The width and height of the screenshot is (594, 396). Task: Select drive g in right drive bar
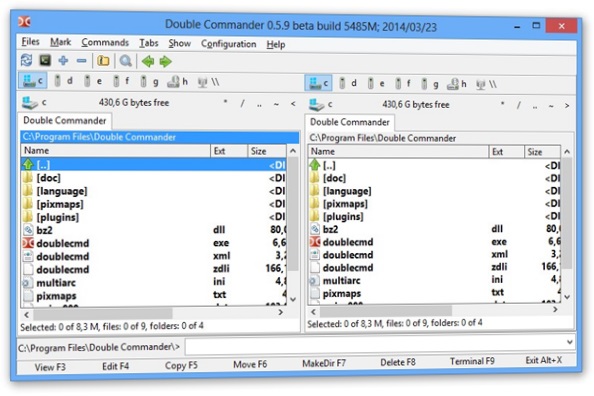pos(430,84)
